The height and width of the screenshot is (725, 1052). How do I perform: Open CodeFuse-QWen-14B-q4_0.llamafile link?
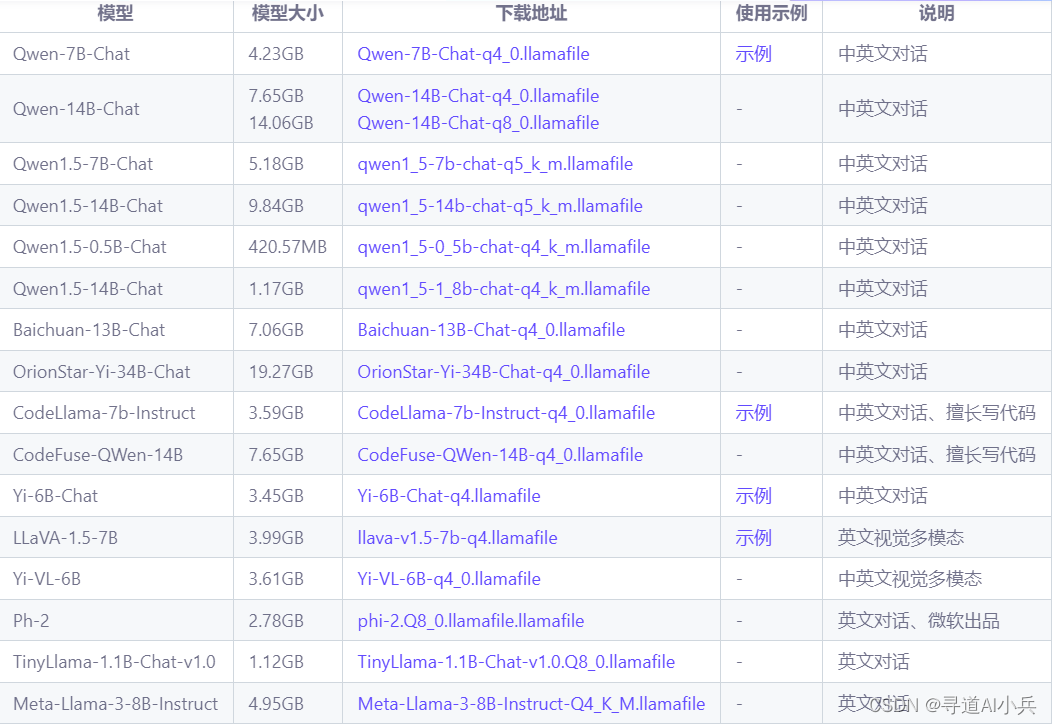click(500, 455)
